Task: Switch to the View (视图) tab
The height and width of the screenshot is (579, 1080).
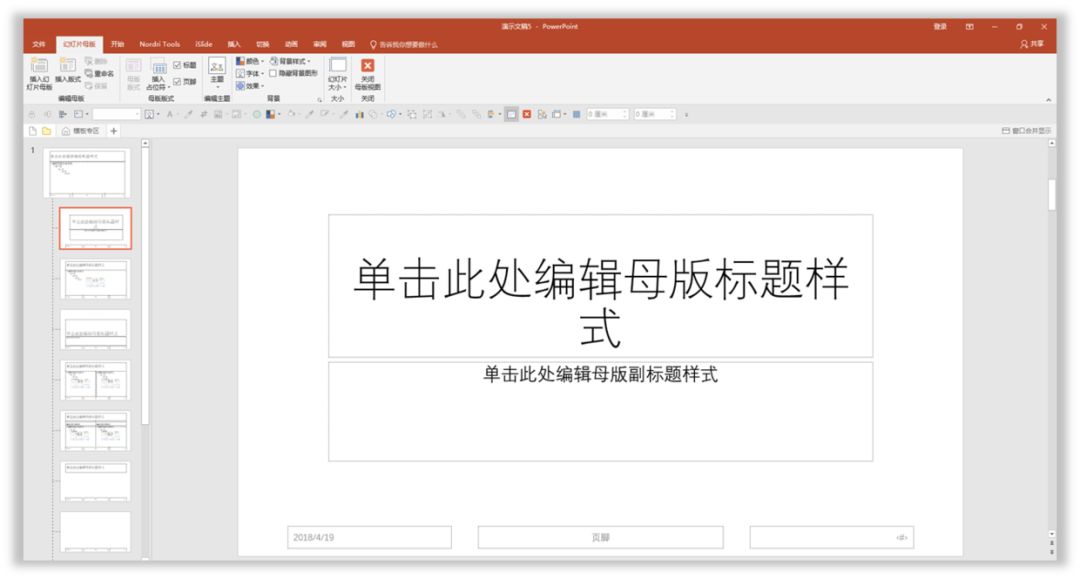Action: 349,44
